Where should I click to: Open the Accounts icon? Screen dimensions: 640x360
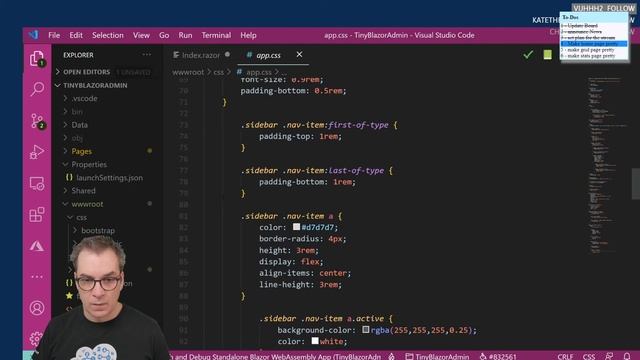tap(37, 308)
